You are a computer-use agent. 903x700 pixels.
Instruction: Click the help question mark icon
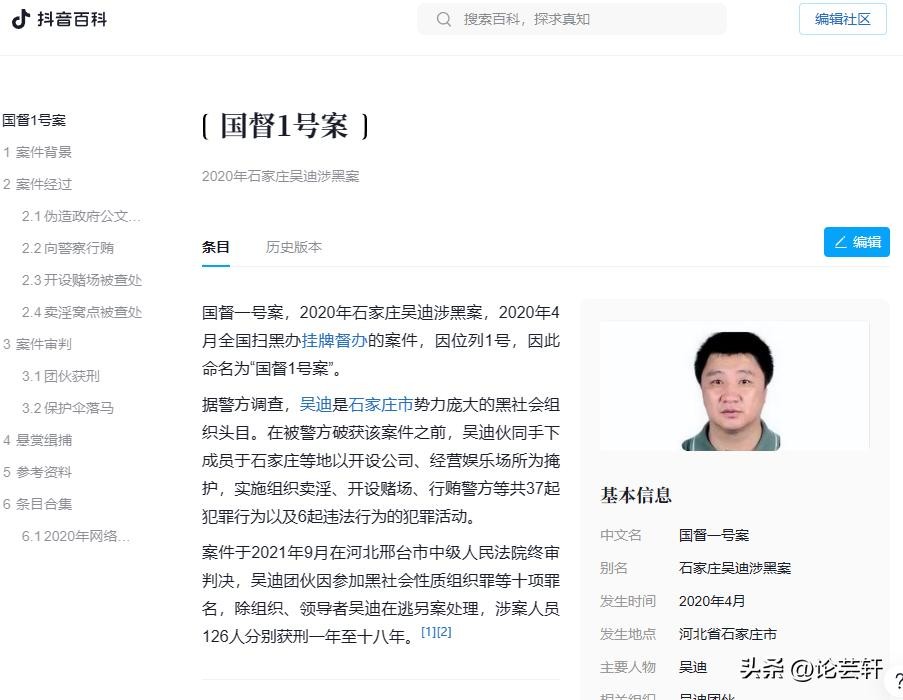897,681
